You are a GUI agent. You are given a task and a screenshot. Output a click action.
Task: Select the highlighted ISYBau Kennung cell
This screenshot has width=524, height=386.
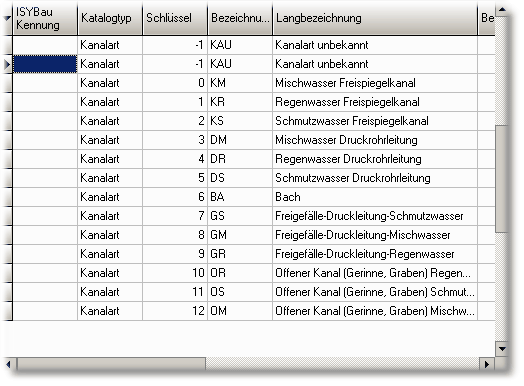click(x=45, y=64)
